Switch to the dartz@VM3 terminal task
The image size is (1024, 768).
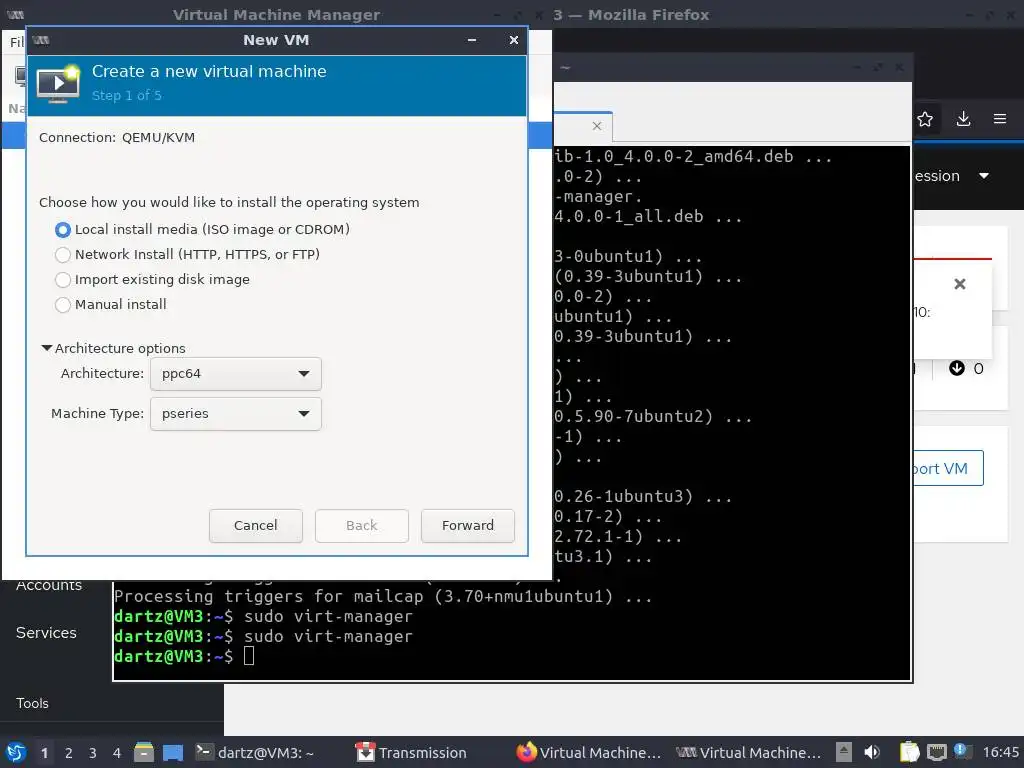coord(256,753)
